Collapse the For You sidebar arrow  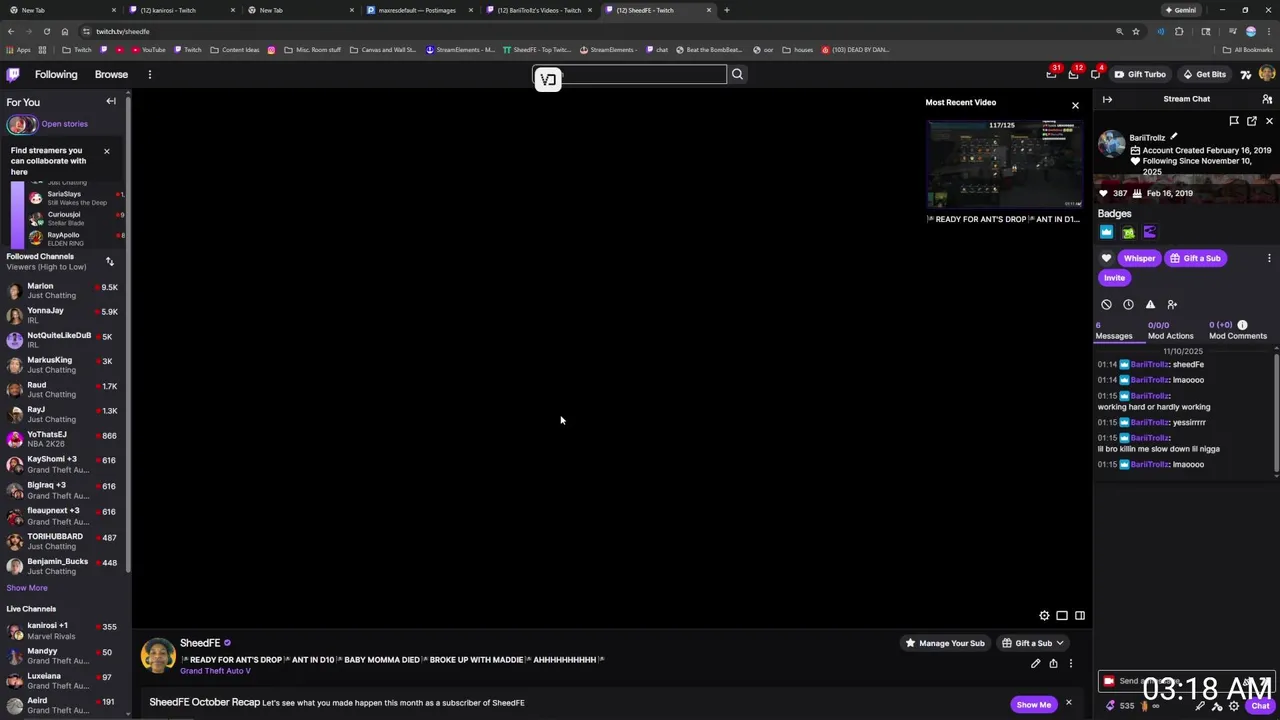click(111, 101)
